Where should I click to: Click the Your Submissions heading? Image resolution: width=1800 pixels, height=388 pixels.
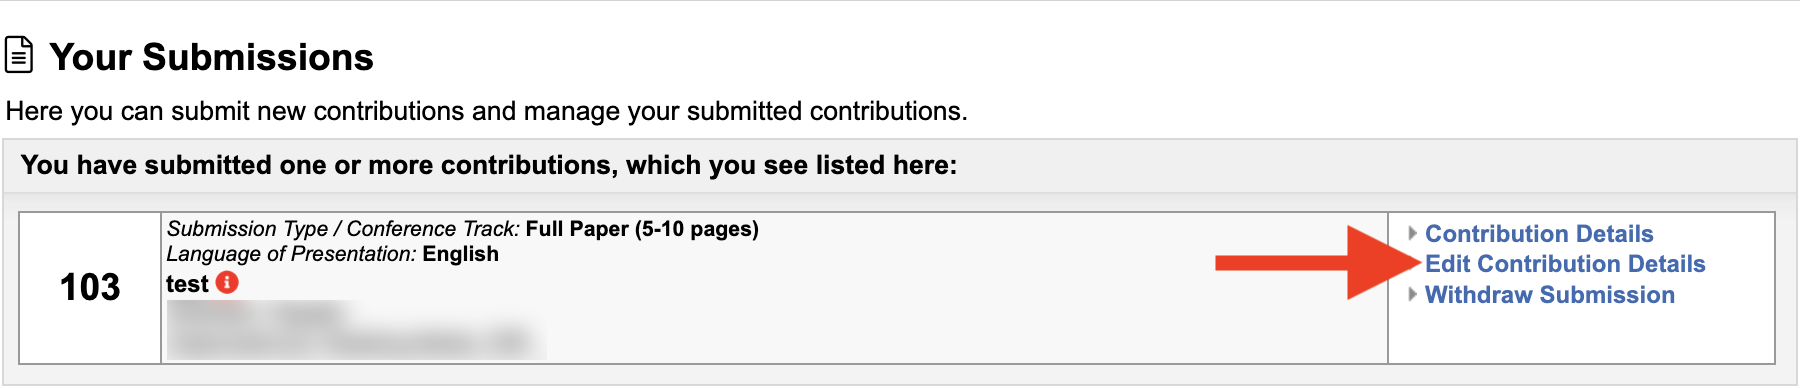[x=211, y=57]
